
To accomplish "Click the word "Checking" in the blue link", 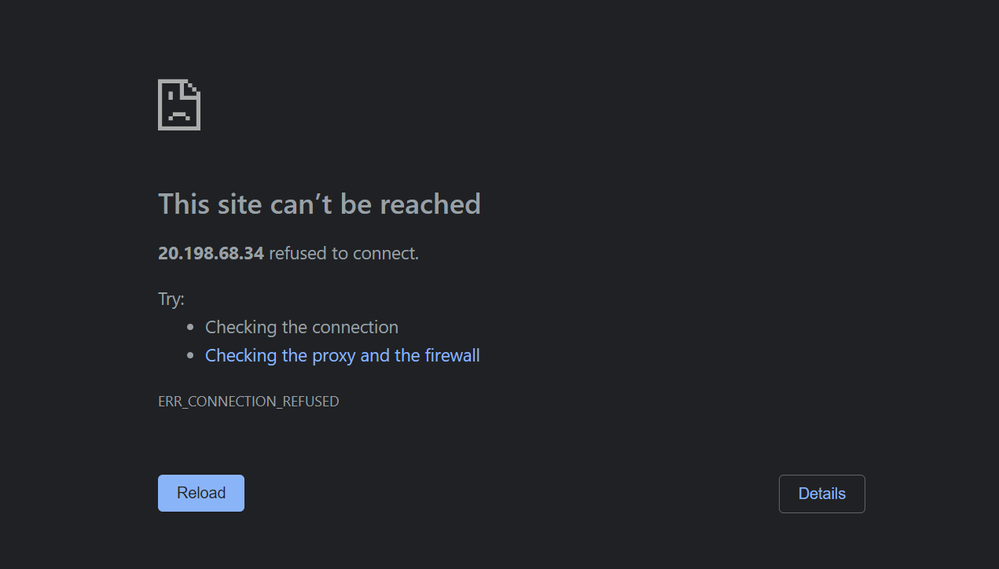I will tap(242, 356).
